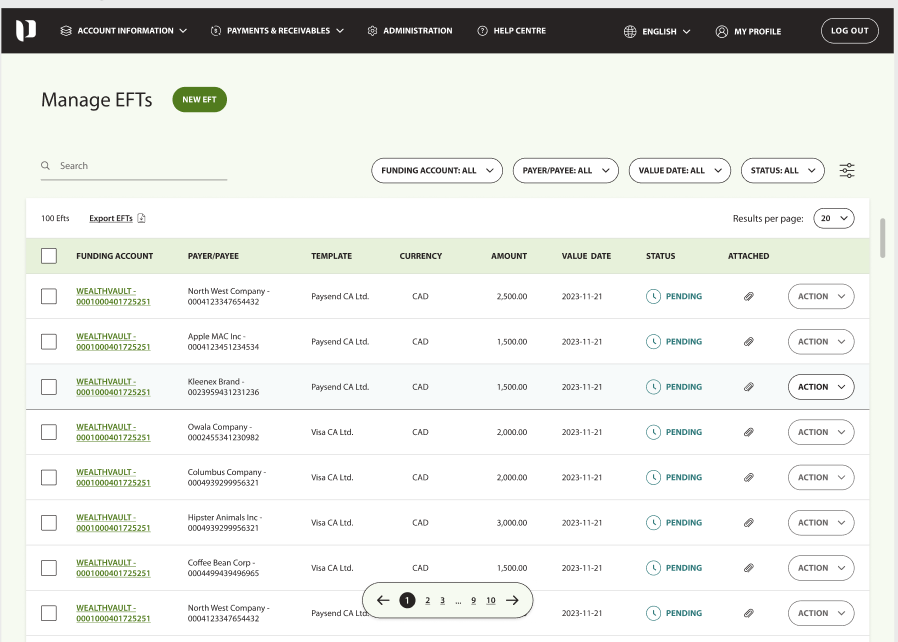Viewport: 898px width, 642px height.
Task: Click the New EFT button
Action: [199, 100]
